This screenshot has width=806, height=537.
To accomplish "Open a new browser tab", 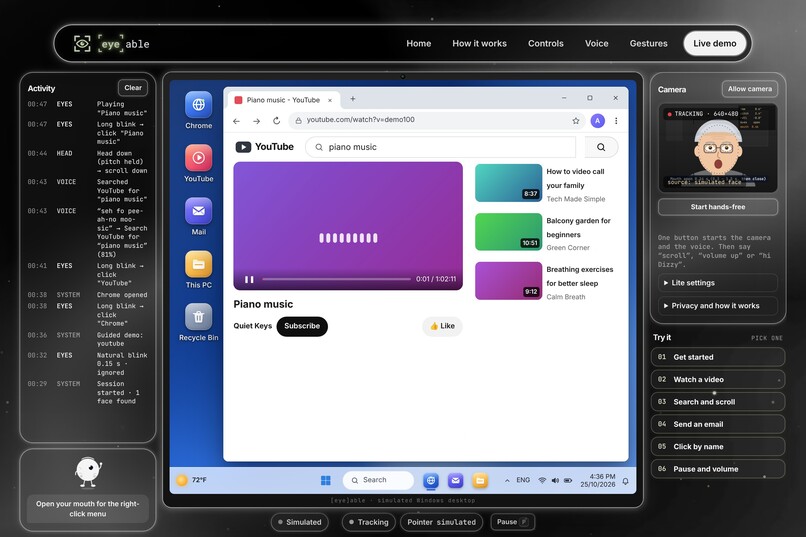I will [x=353, y=99].
